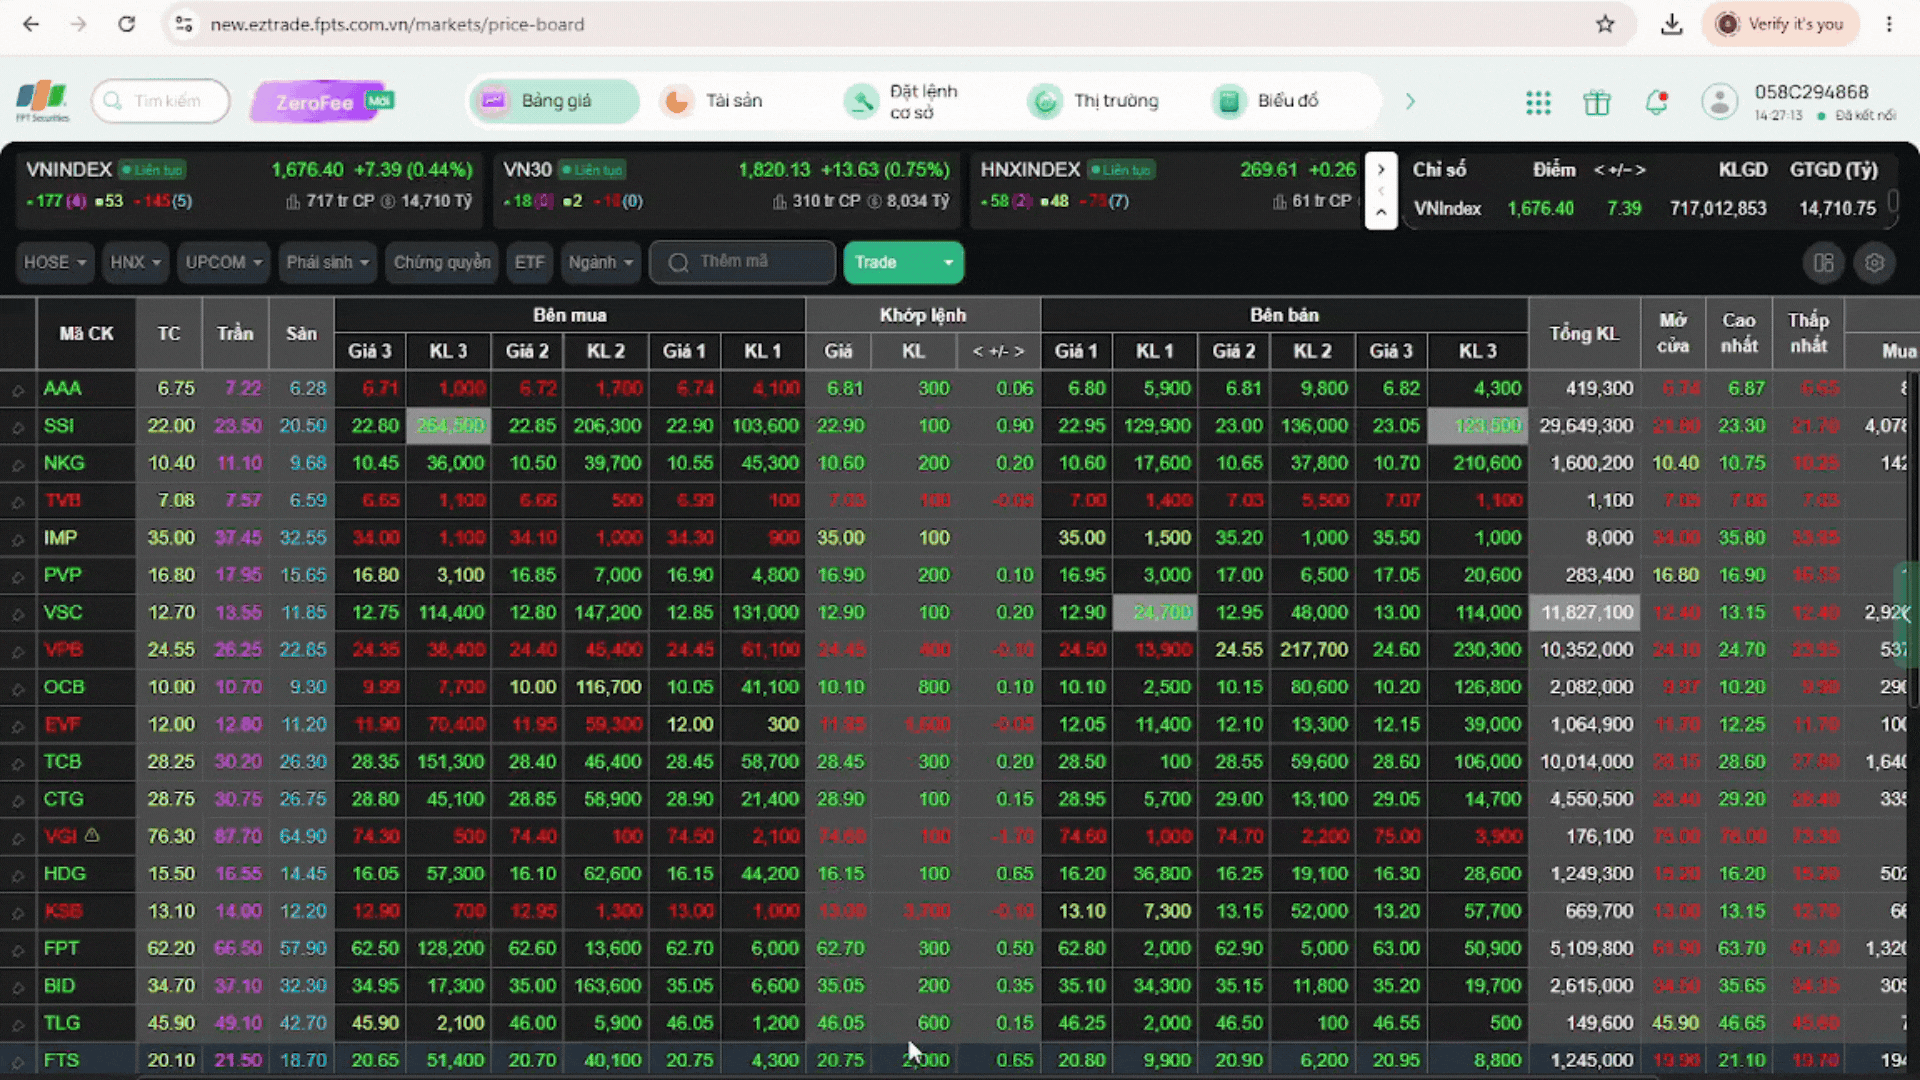Go back in browser history

click(x=31, y=24)
